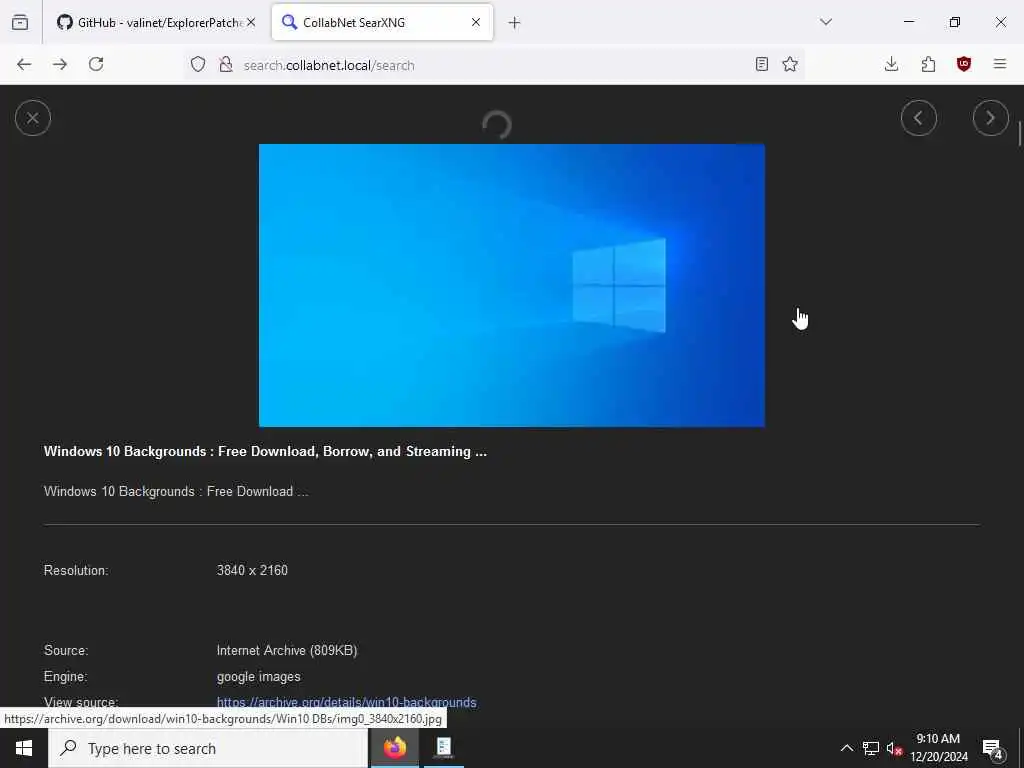Open Firefox from the taskbar
The image size is (1024, 768).
point(394,748)
